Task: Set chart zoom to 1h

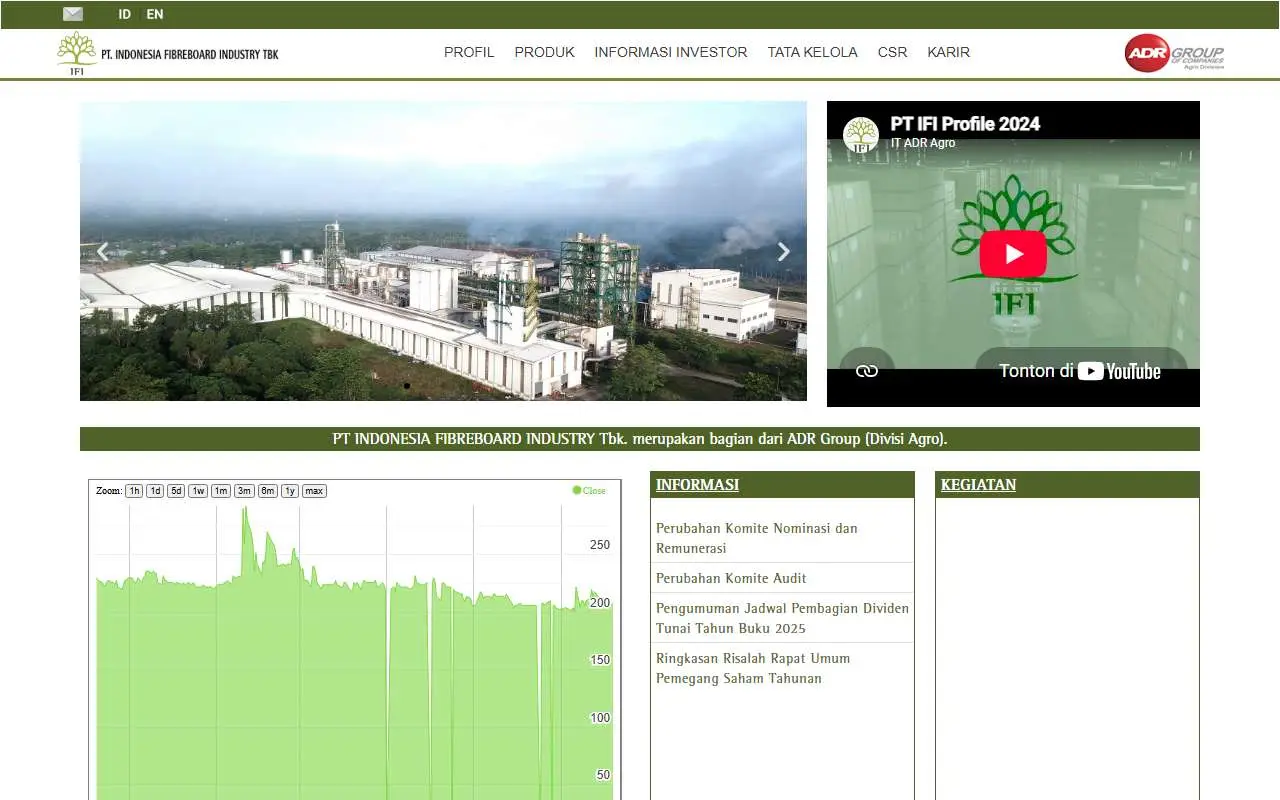Action: [x=134, y=491]
